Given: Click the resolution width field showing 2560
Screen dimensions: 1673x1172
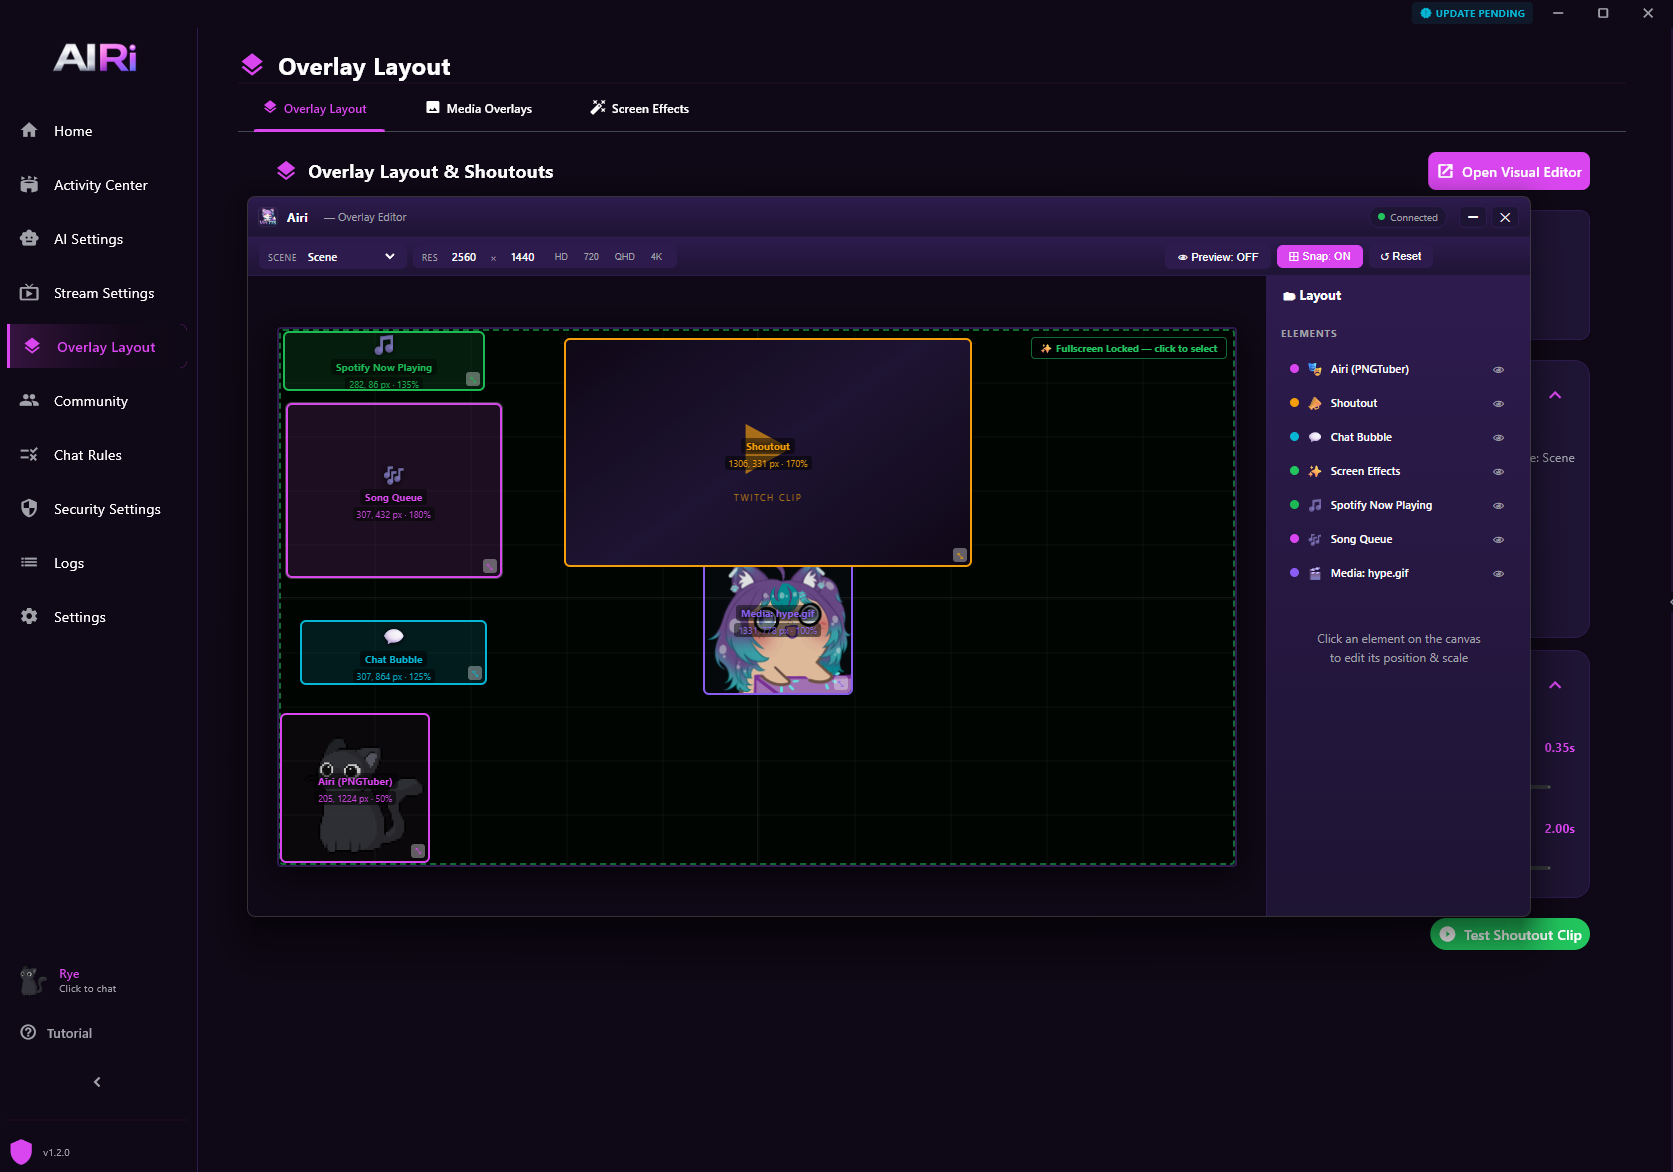Looking at the screenshot, I should 464,256.
